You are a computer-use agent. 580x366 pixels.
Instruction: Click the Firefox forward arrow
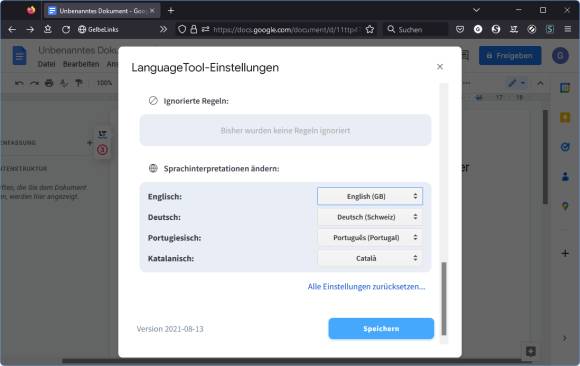point(30,29)
